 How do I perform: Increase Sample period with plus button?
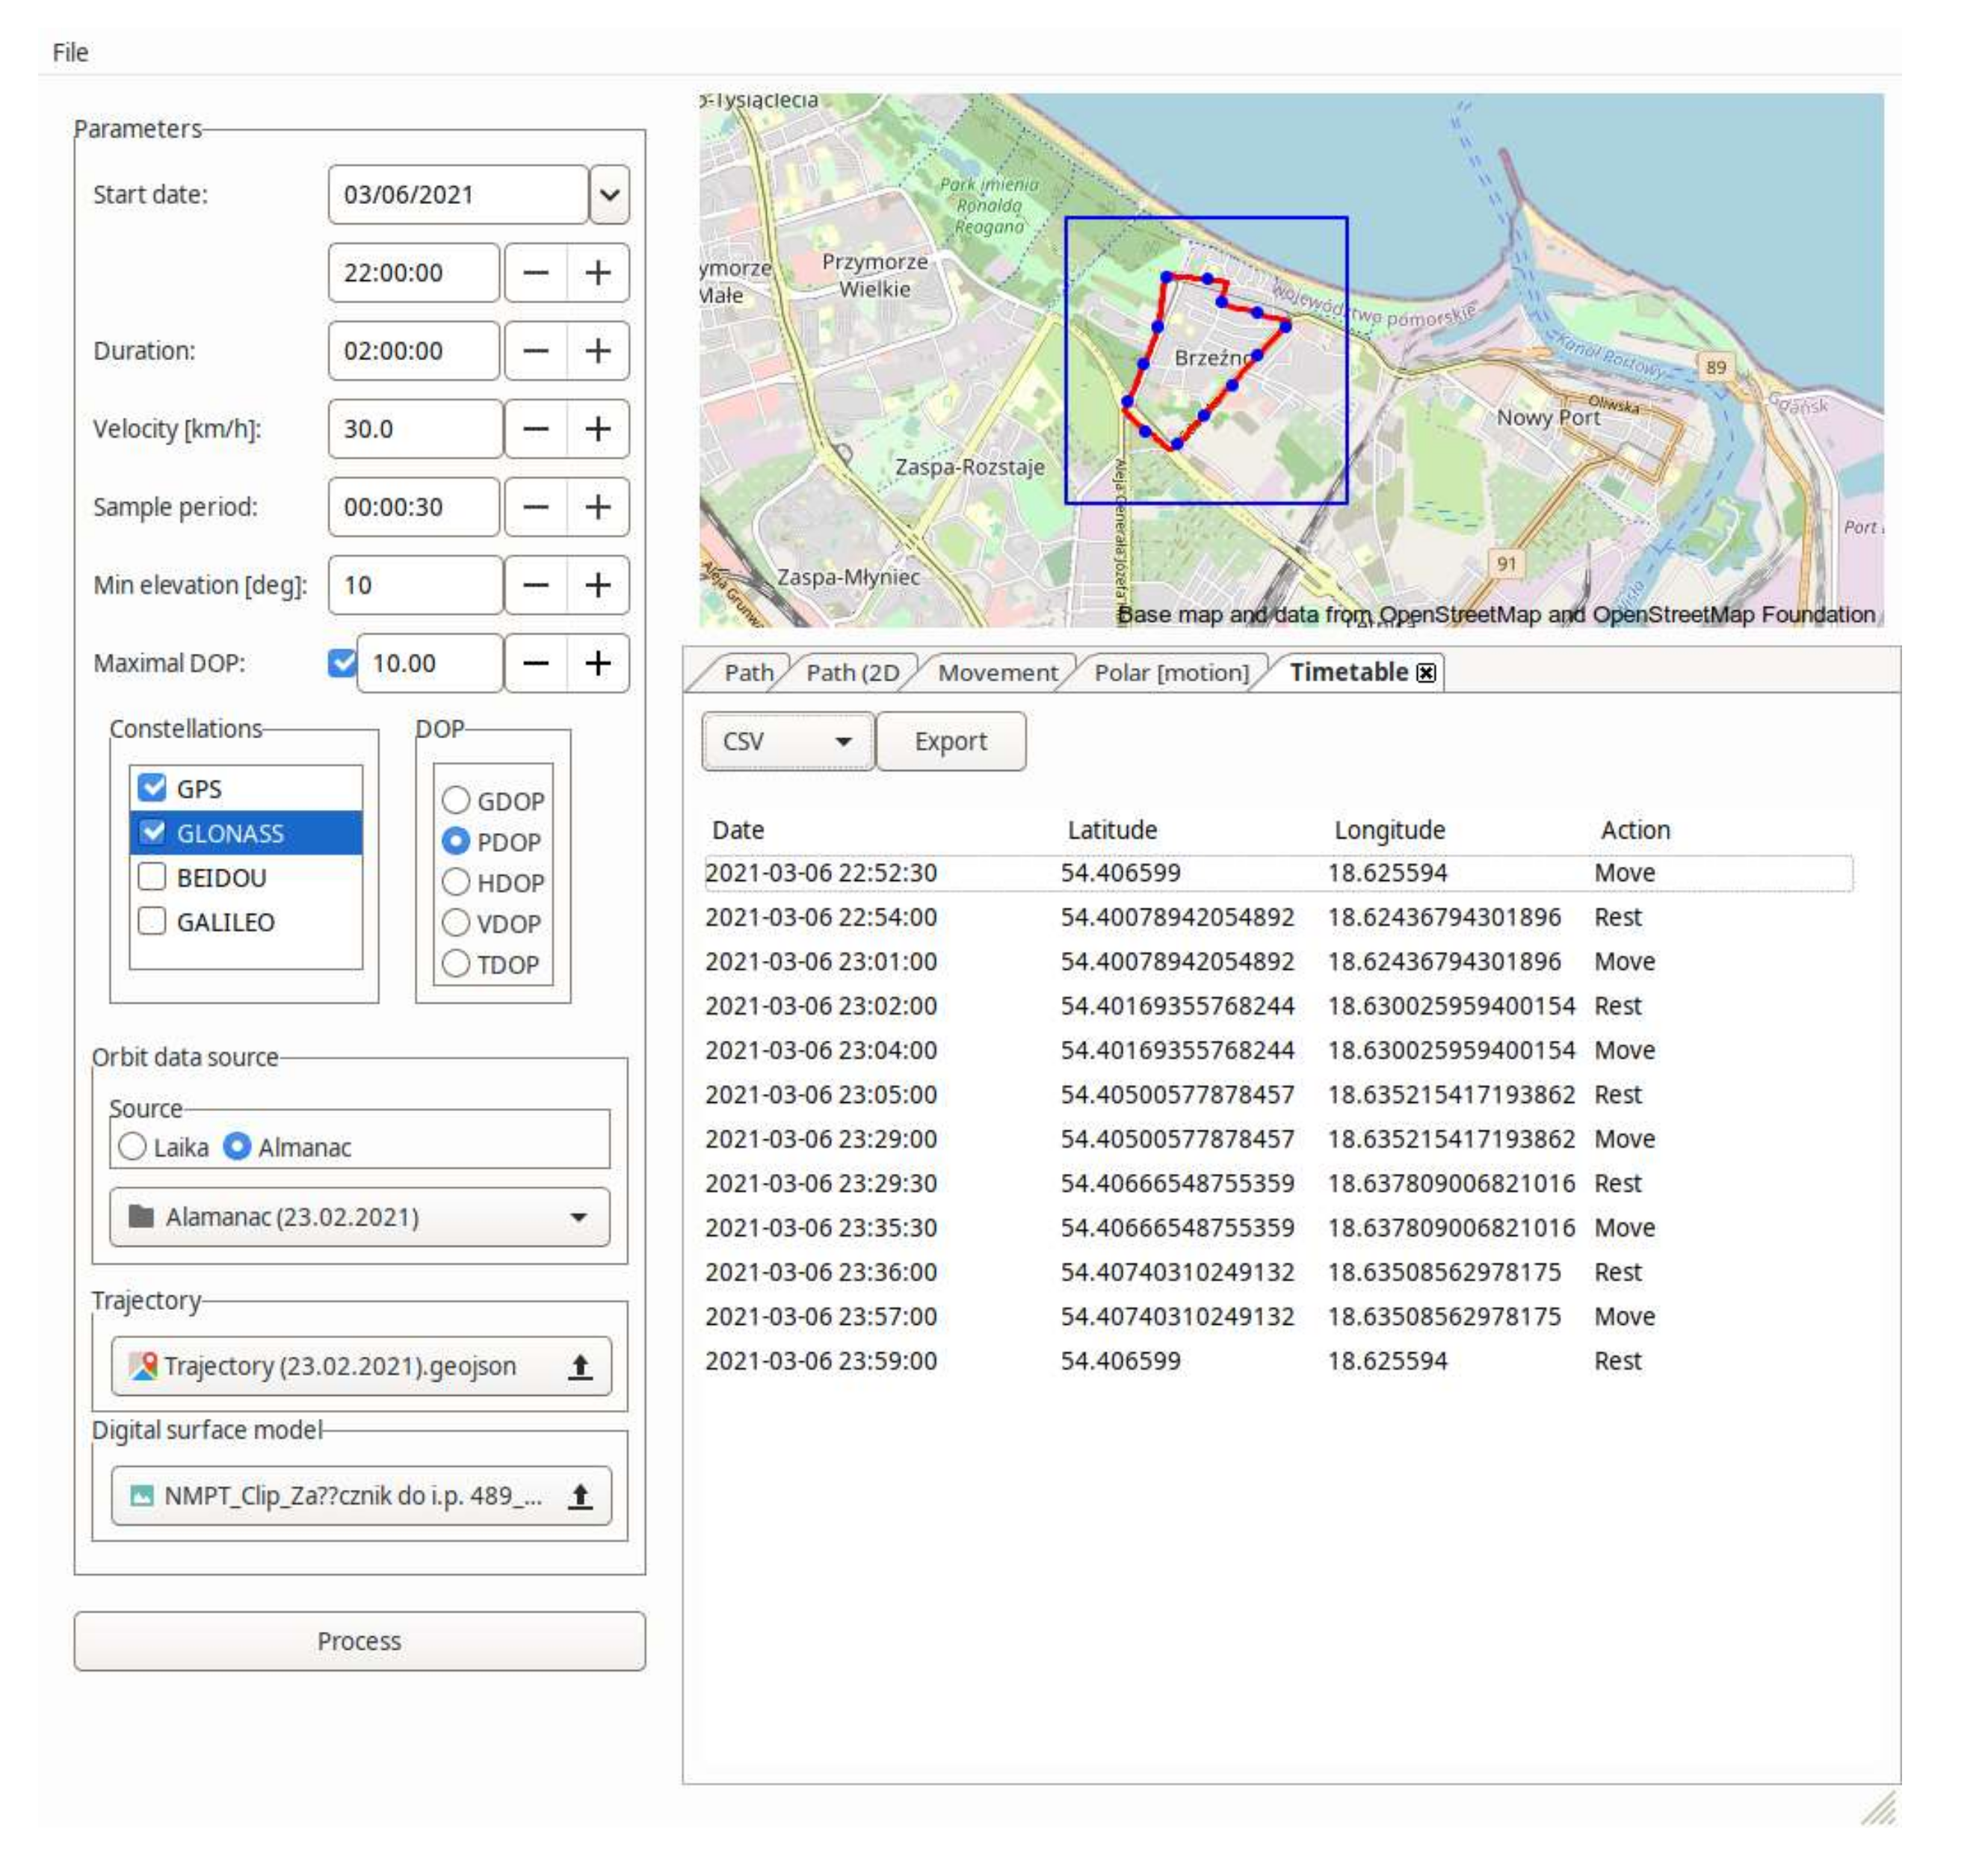point(598,507)
